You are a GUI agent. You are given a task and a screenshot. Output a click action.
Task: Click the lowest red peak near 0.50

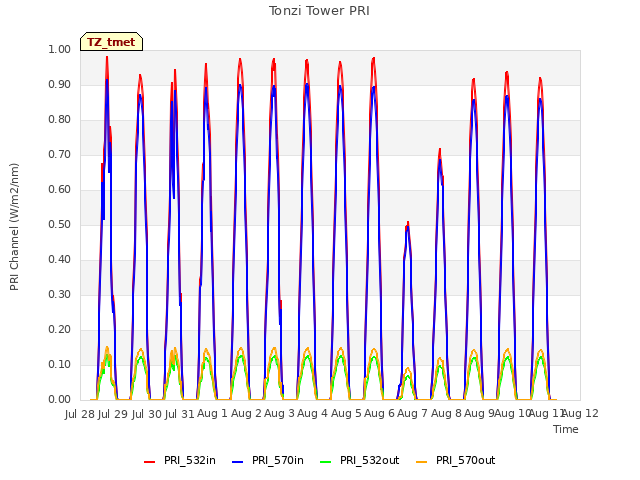pos(408,223)
